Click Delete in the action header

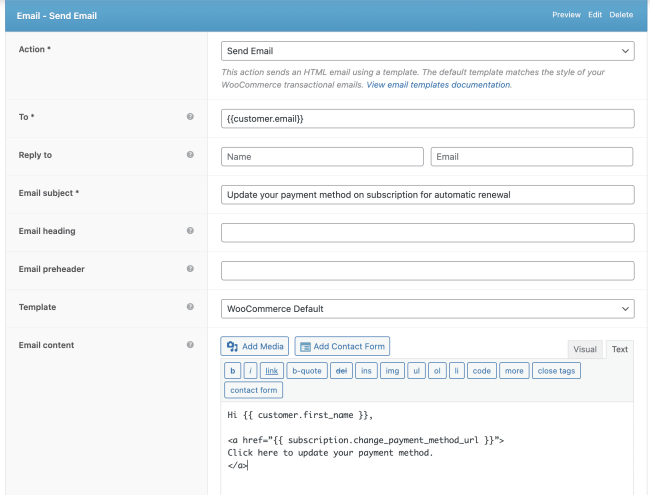pyautogui.click(x=621, y=15)
